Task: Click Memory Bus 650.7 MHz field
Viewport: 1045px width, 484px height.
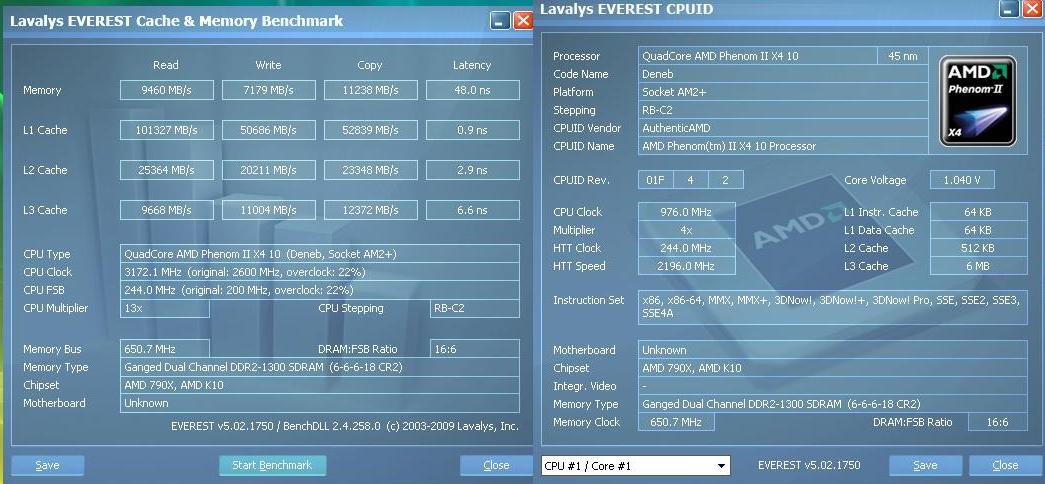Action: click(165, 349)
